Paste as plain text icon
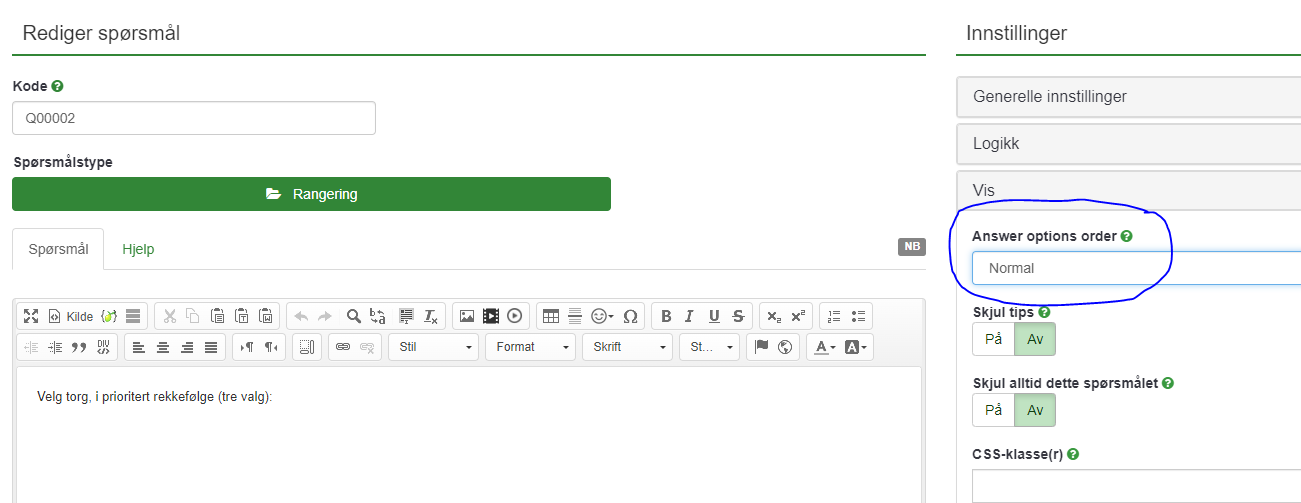1301x503 pixels. (x=241, y=316)
